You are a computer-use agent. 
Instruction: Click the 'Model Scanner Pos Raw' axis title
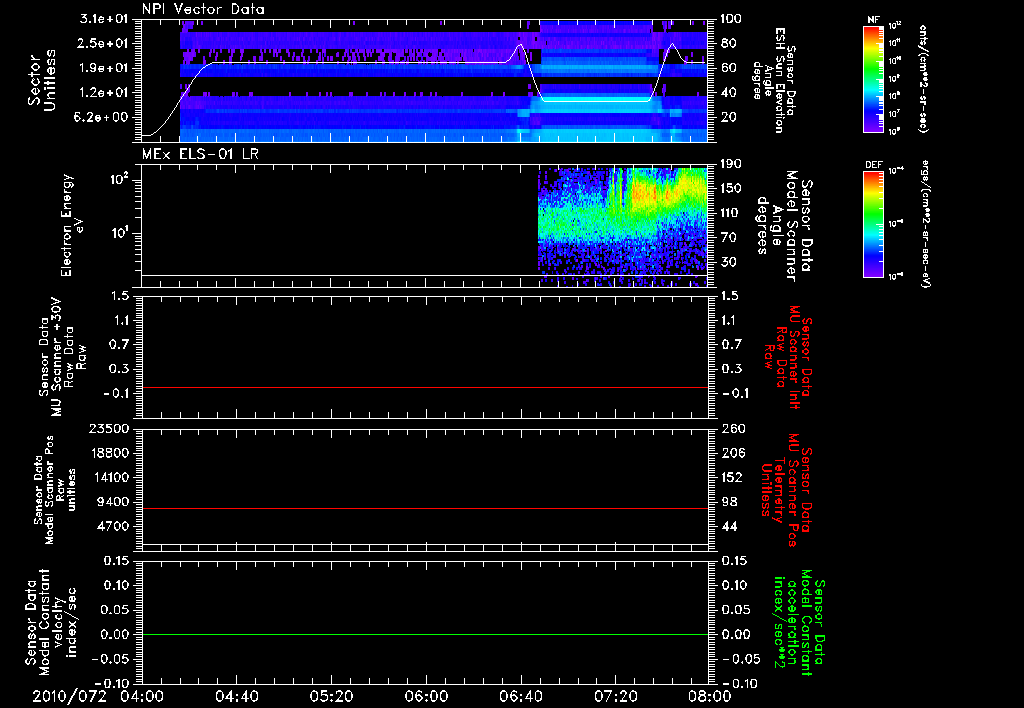[x=55, y=490]
